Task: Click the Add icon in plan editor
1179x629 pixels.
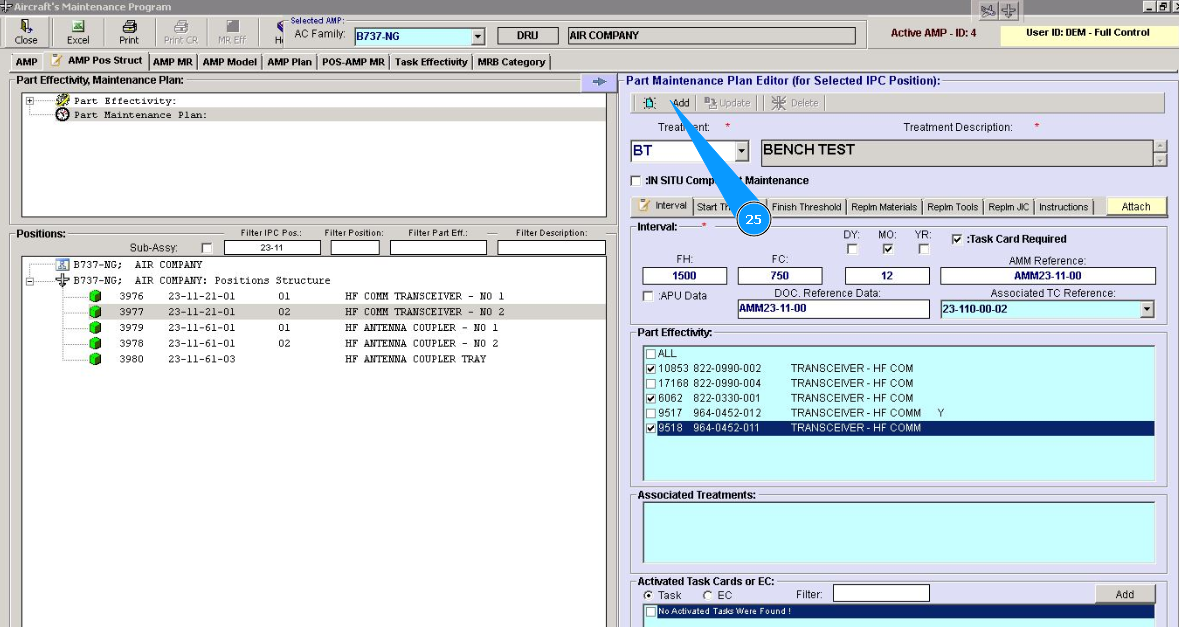Action: pyautogui.click(x=650, y=103)
